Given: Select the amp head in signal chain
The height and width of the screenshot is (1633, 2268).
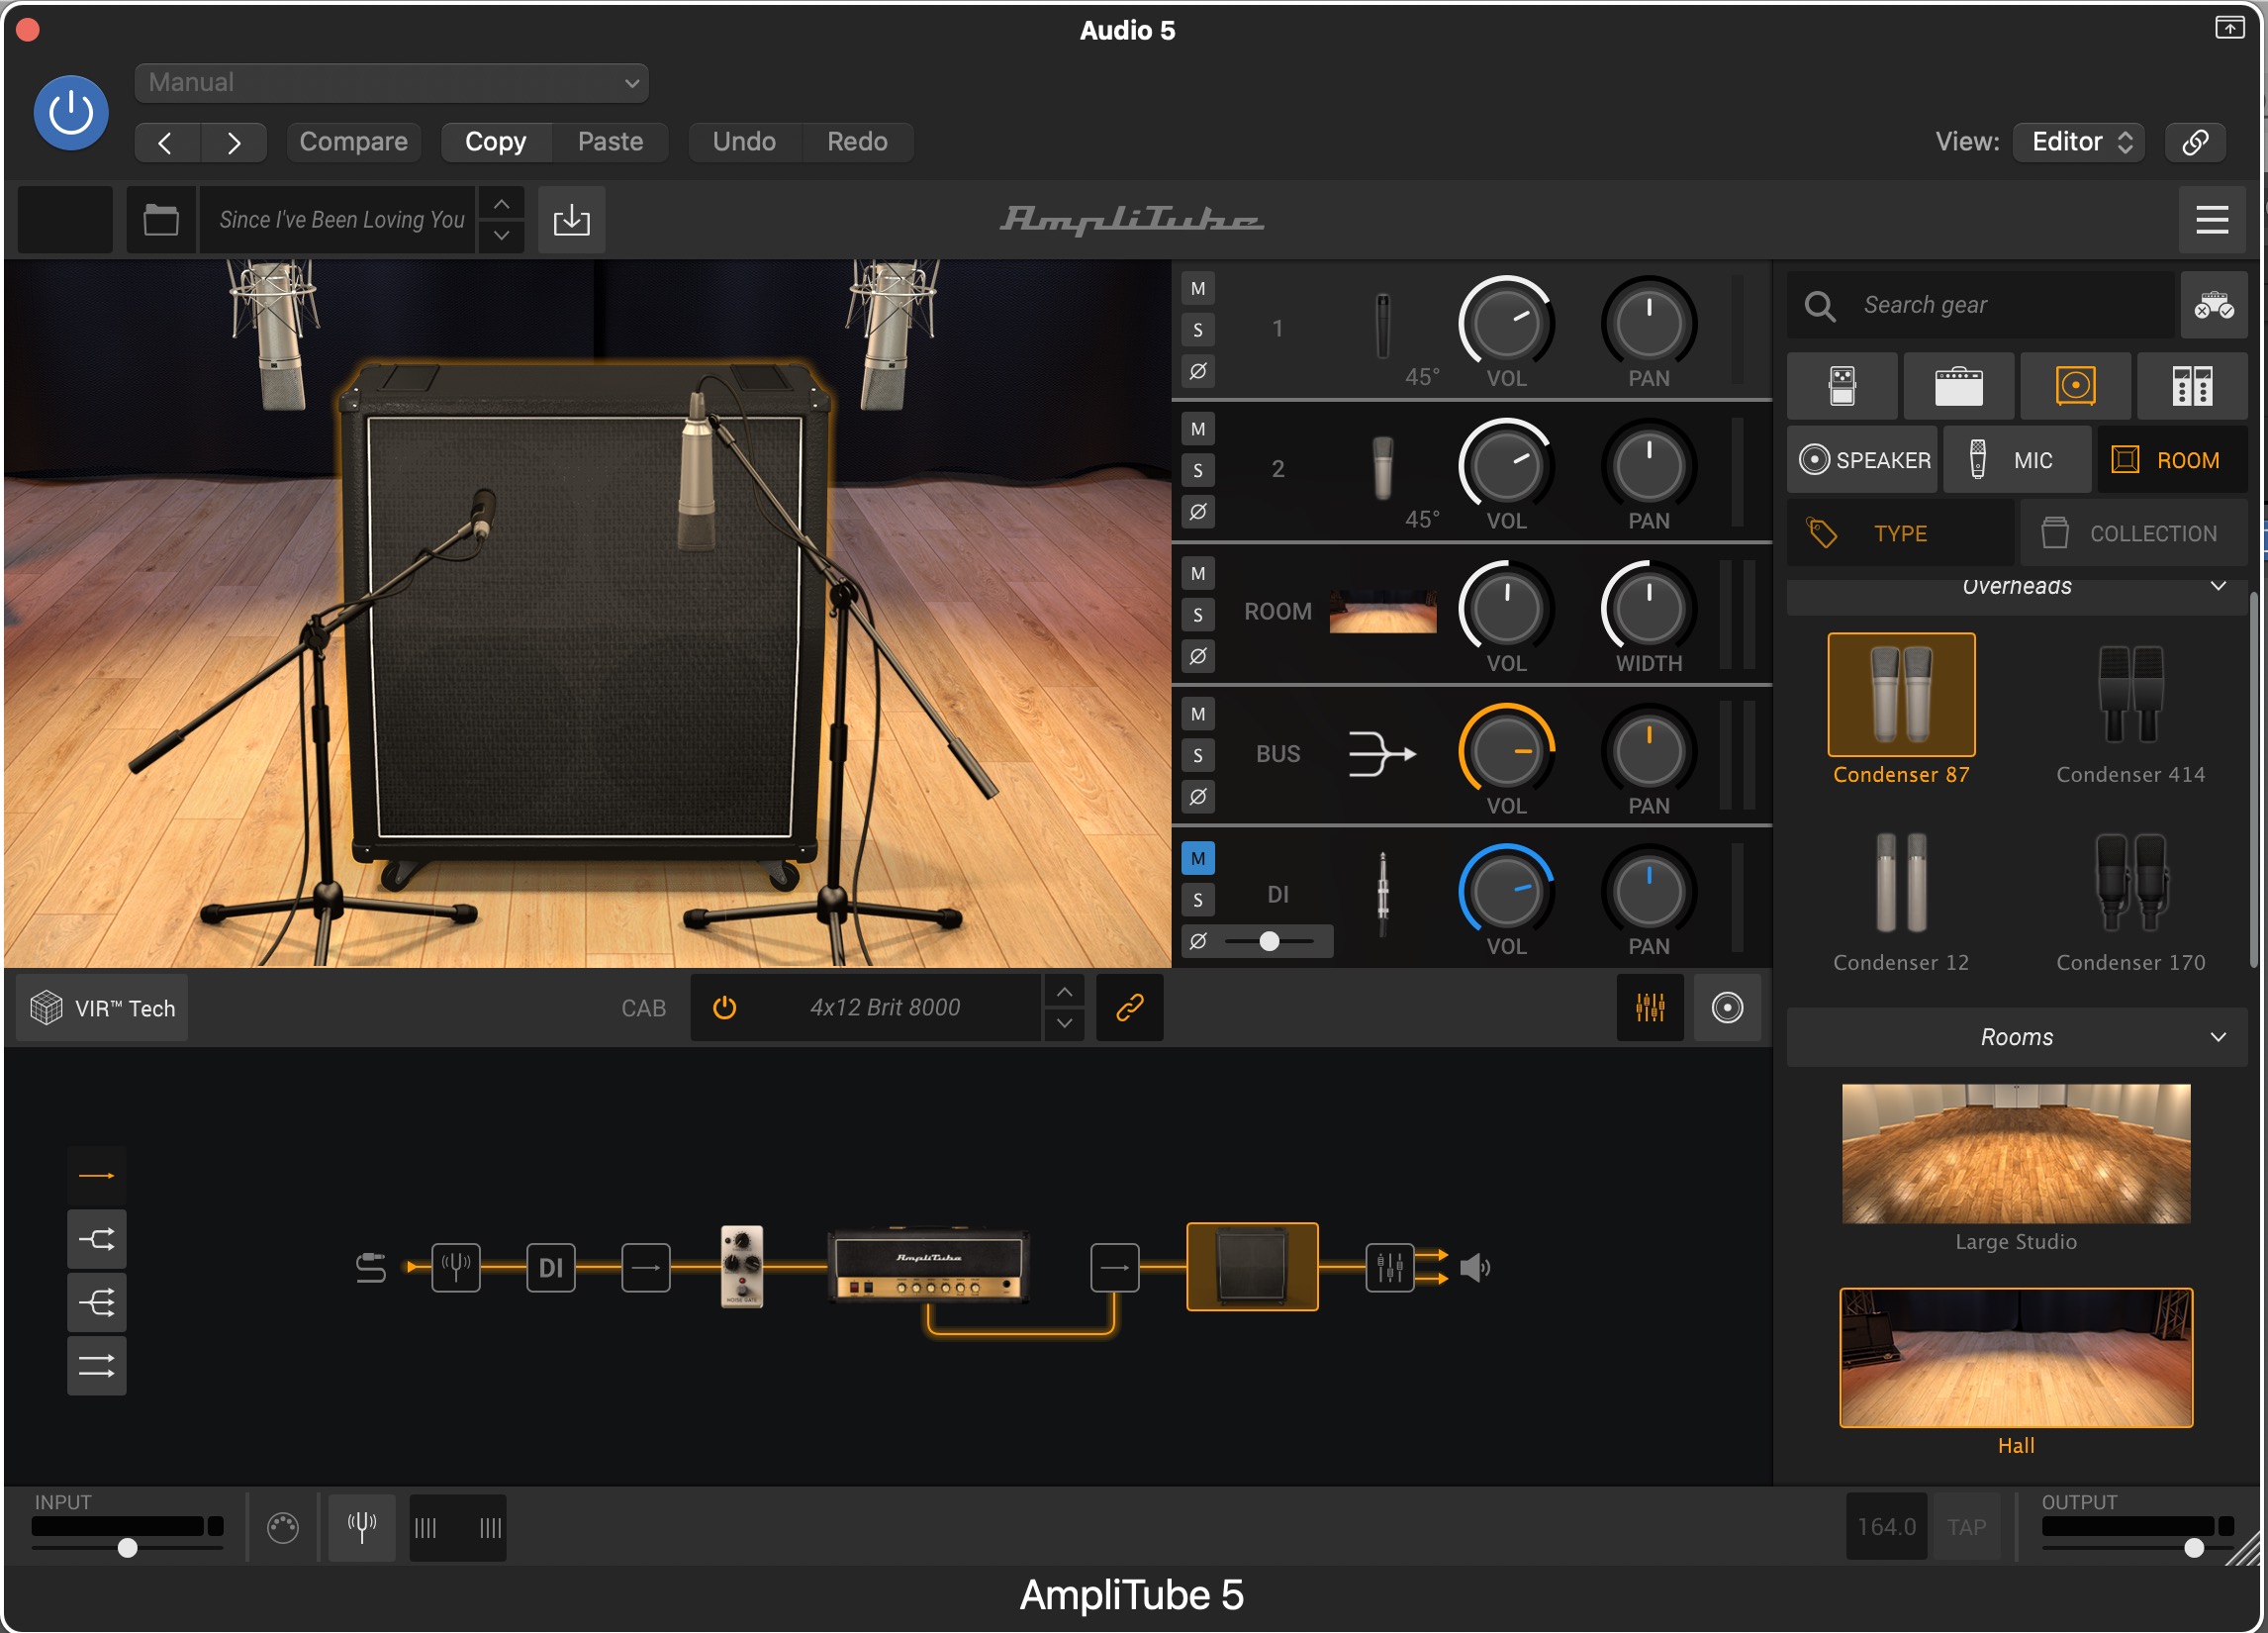Looking at the screenshot, I should point(929,1266).
